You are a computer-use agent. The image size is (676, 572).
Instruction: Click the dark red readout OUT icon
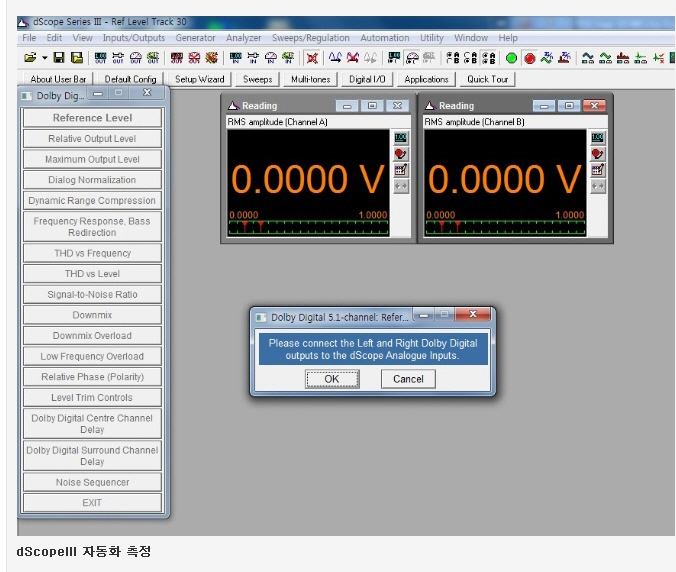176,58
